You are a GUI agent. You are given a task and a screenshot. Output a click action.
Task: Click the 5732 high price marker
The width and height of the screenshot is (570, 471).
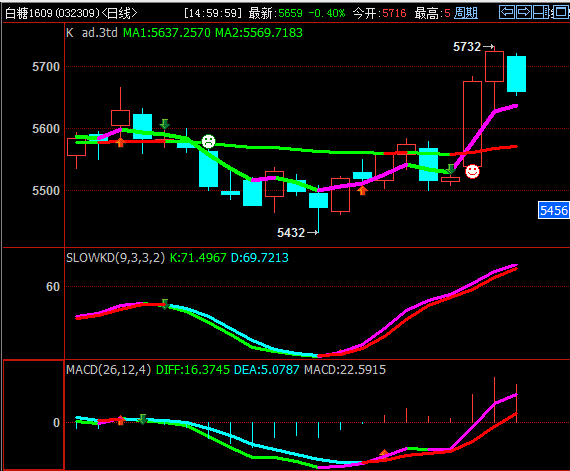click(x=473, y=47)
